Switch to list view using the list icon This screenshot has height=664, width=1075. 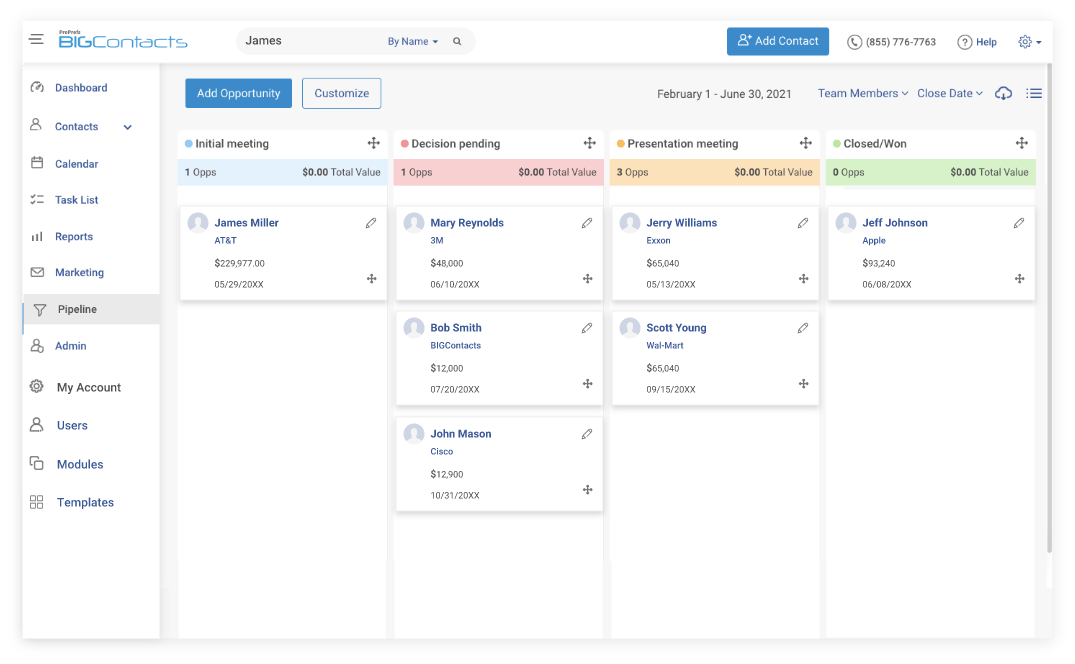(x=1034, y=92)
